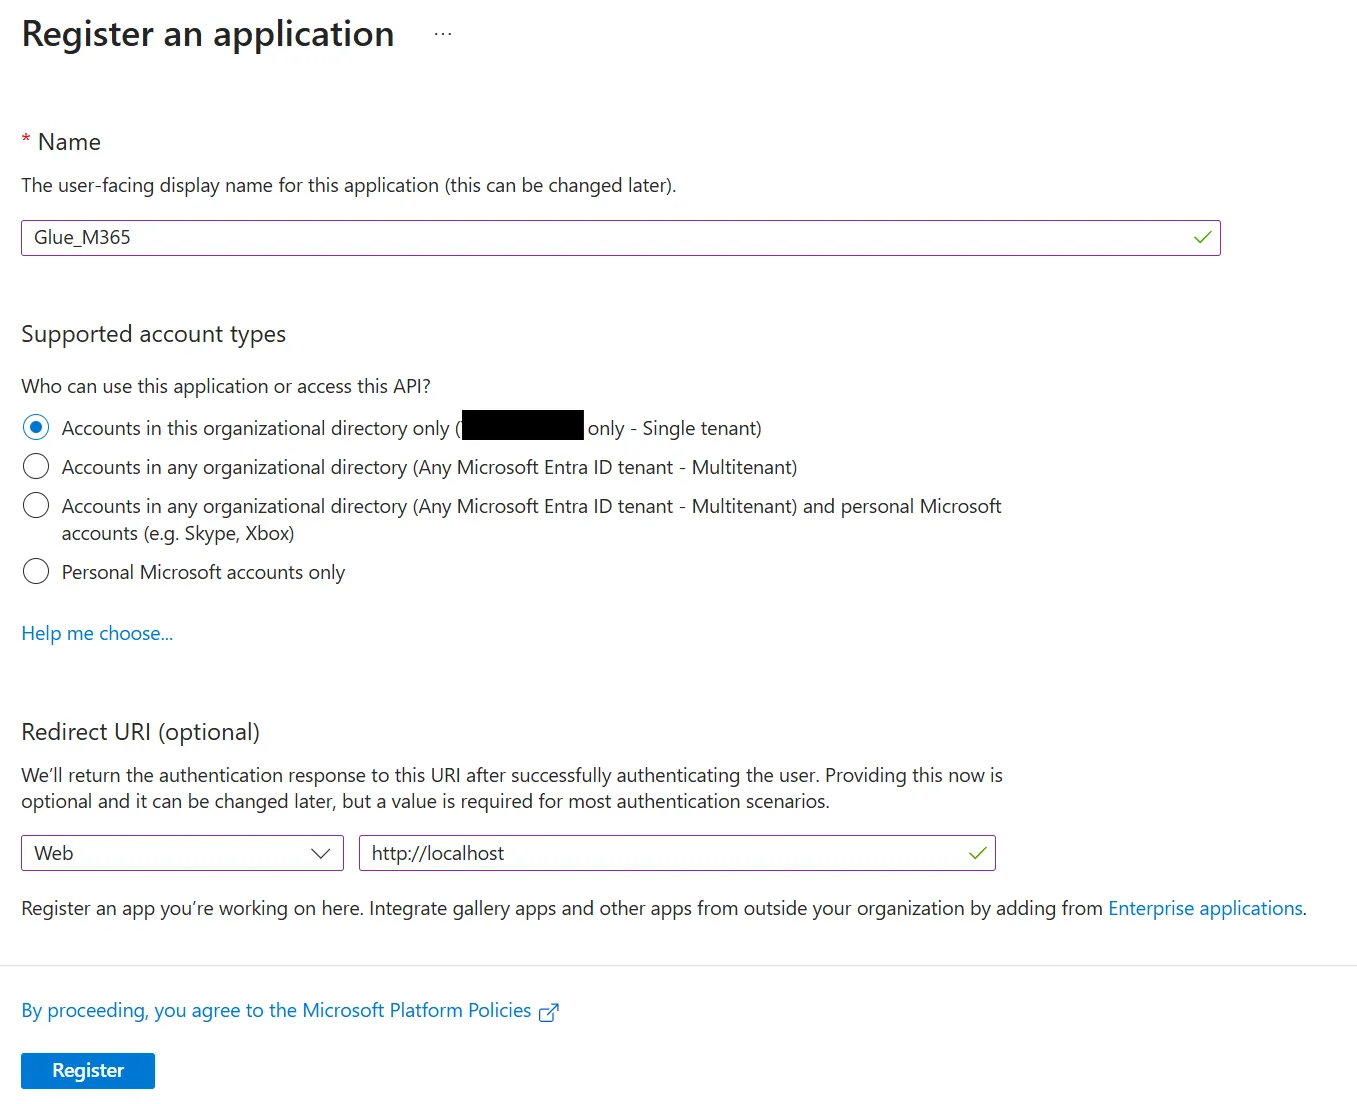The width and height of the screenshot is (1357, 1104).
Task: Expand the platform type combo box
Action: click(180, 853)
